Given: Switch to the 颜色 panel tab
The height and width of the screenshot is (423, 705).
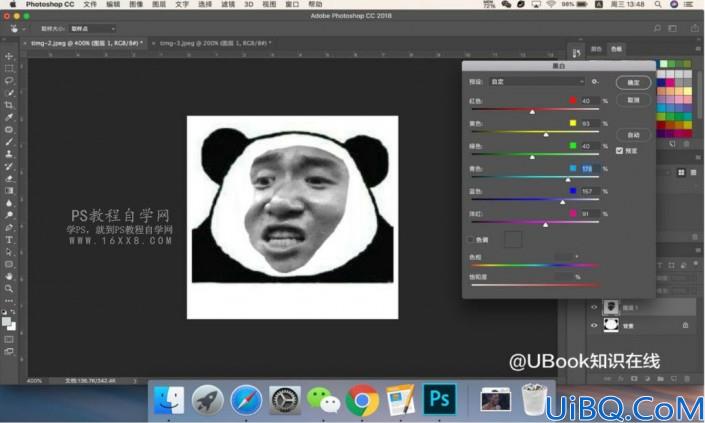Looking at the screenshot, I should coord(596,49).
